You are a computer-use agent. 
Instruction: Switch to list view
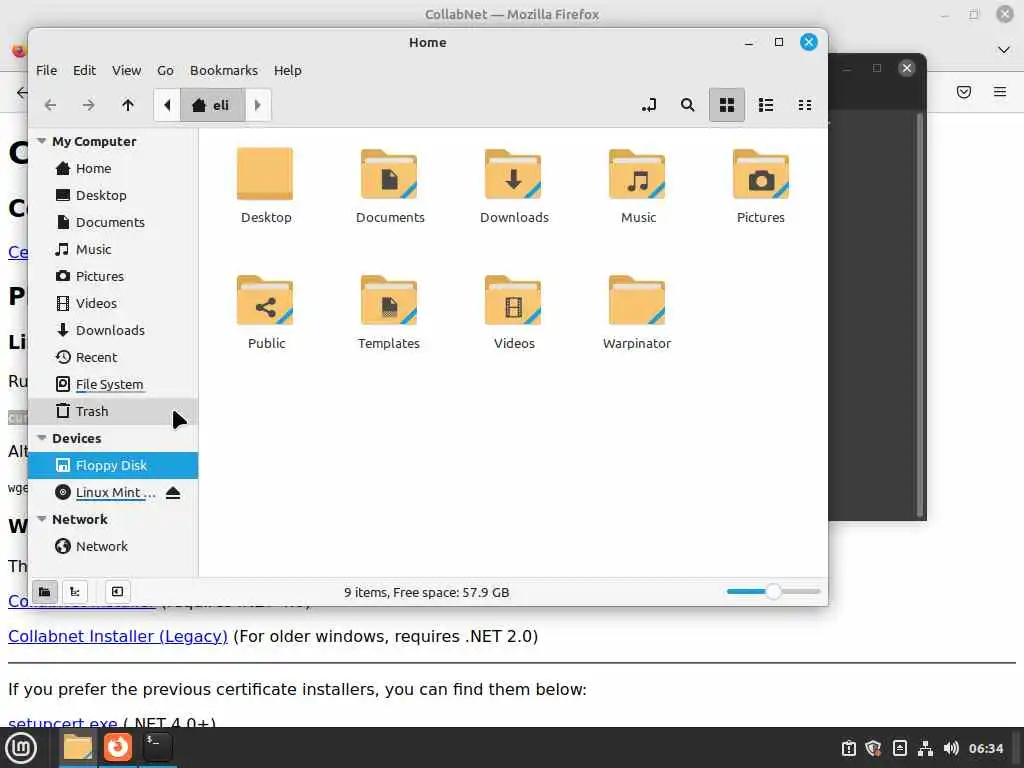coord(765,104)
